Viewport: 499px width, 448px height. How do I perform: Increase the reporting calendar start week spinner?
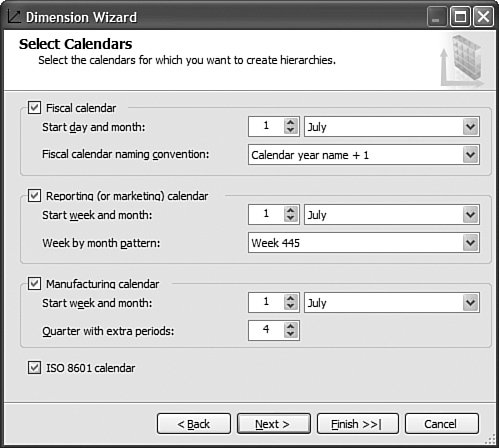click(x=291, y=210)
